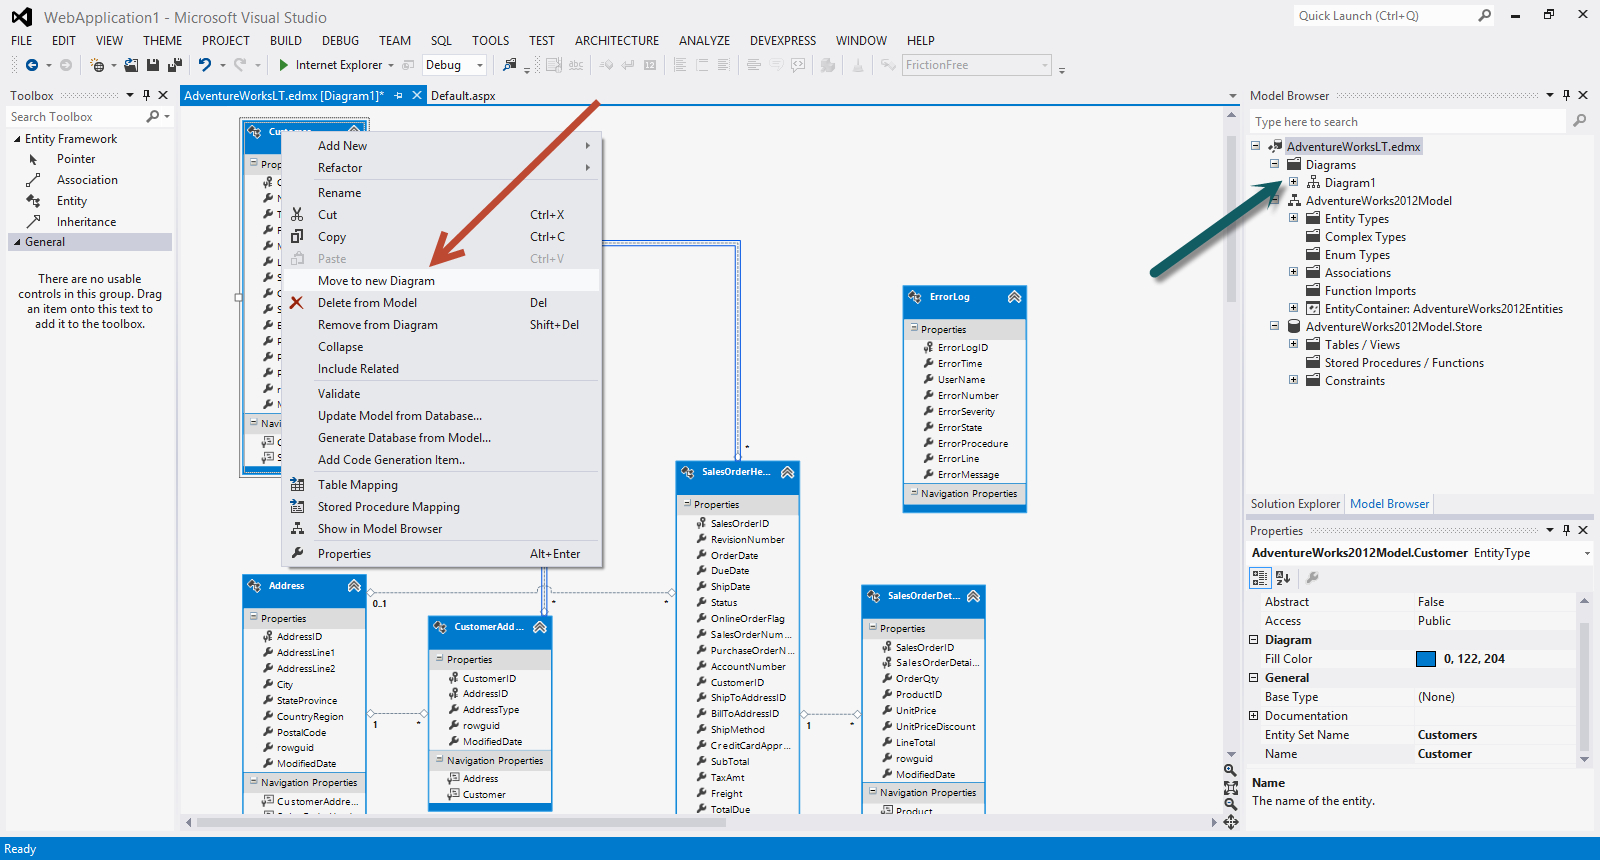Click the diagram pan navigator icon
This screenshot has height=860, width=1600.
coord(1230,822)
